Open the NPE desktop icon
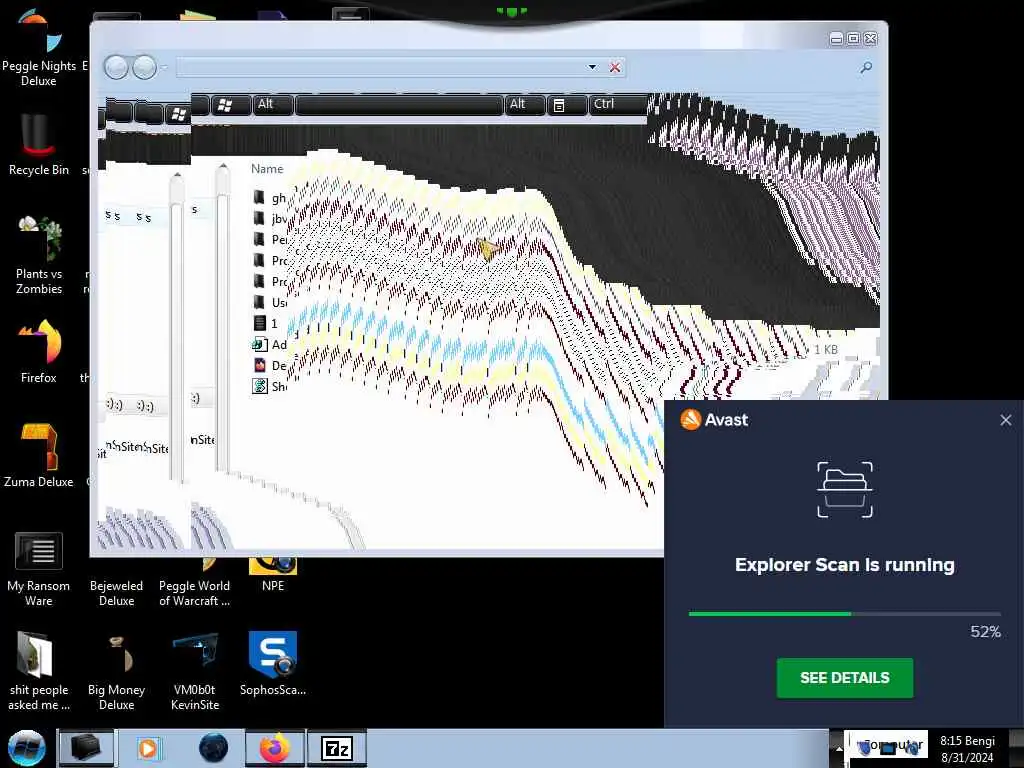 coord(273,575)
